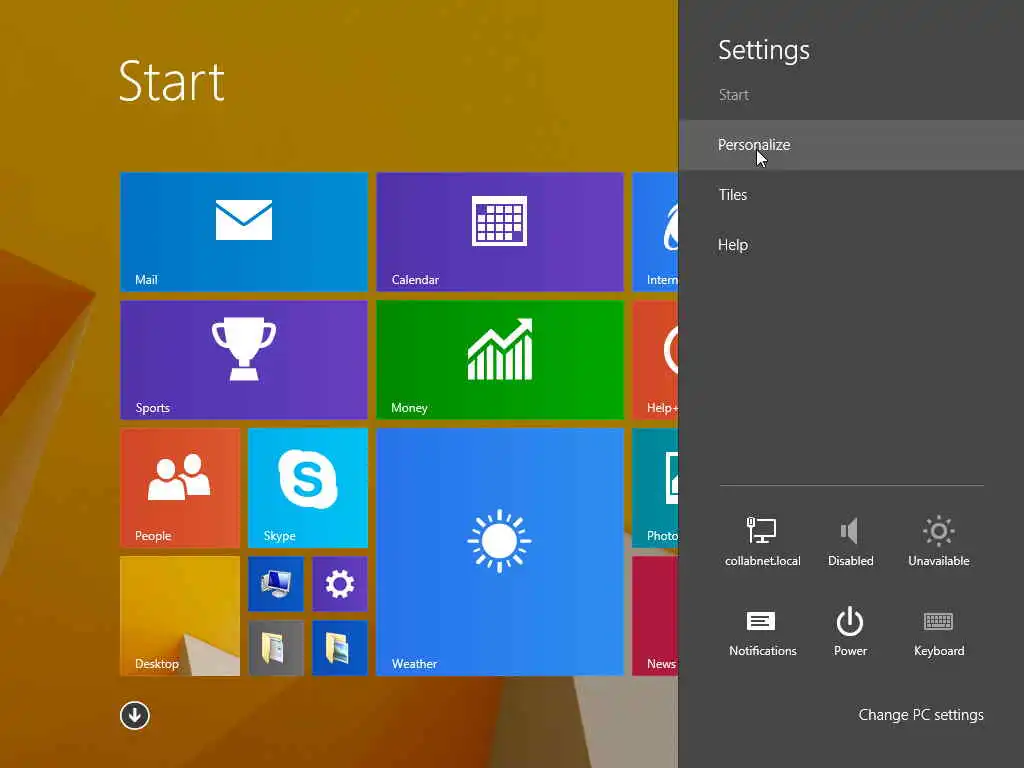Click the Settings heading in the charm panel

(763, 50)
